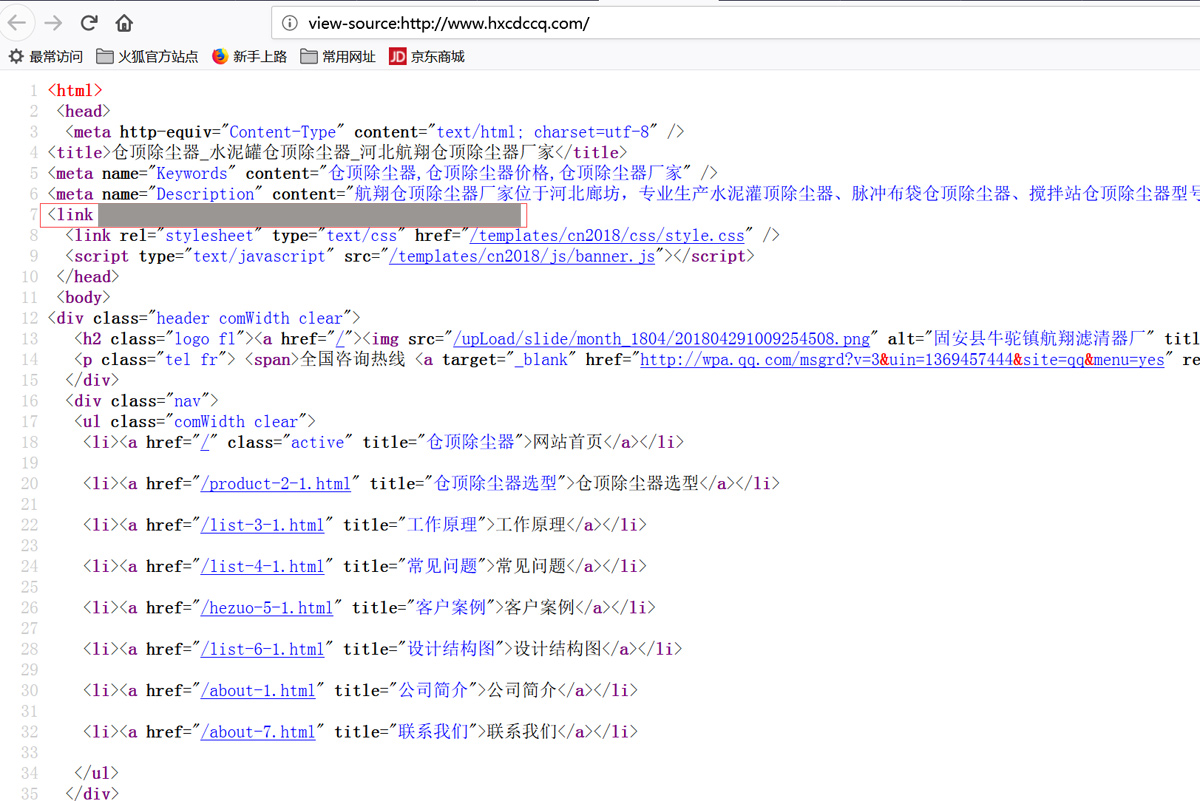Click the /product-2-1.html link
The height and width of the screenshot is (801, 1200).
[276, 484]
